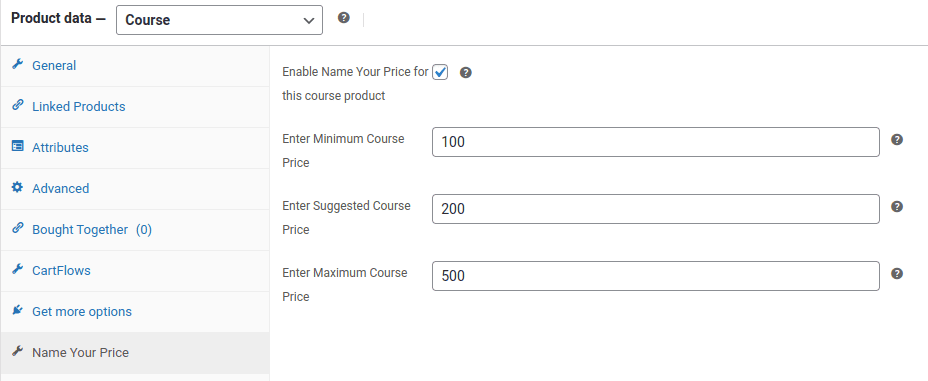This screenshot has height=381, width=928.
Task: Click the chain link icon for Linked Products
Action: [x=18, y=106]
